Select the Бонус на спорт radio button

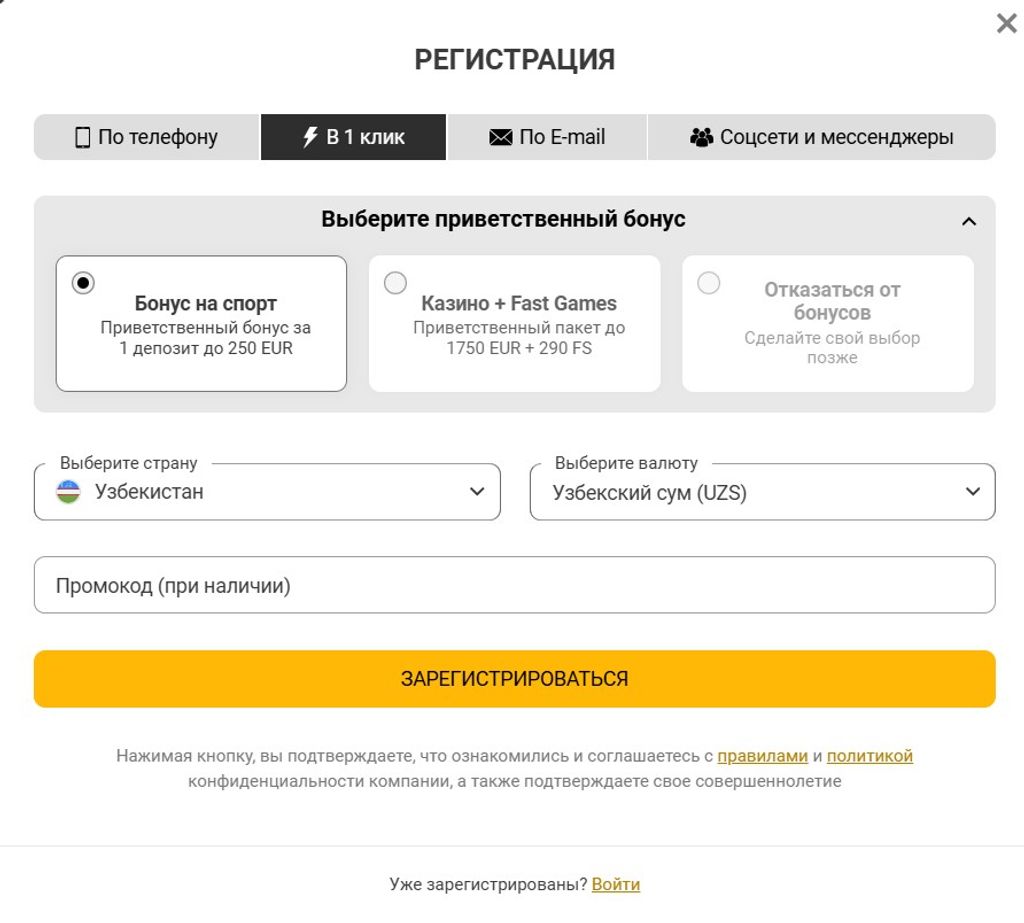pyautogui.click(x=83, y=283)
